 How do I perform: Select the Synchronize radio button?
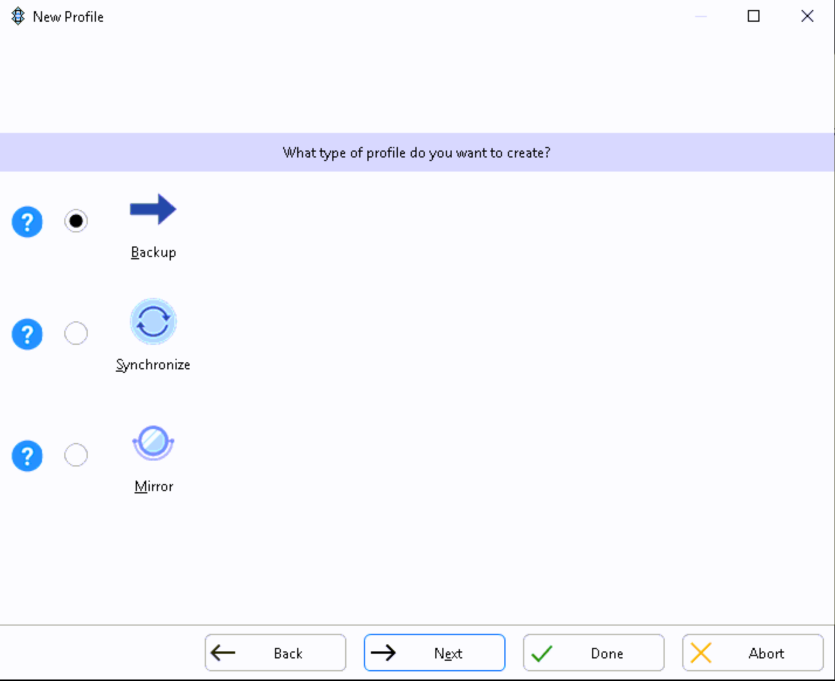(76, 333)
